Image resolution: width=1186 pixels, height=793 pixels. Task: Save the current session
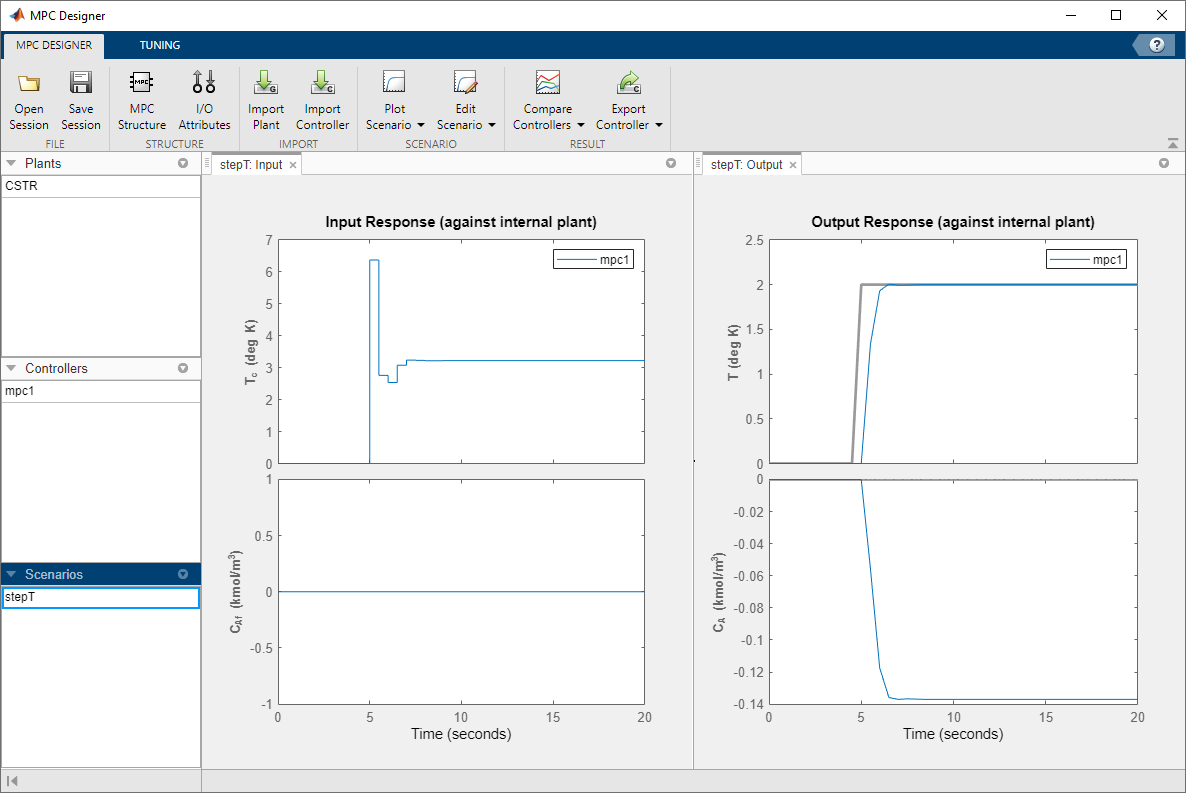point(81,97)
